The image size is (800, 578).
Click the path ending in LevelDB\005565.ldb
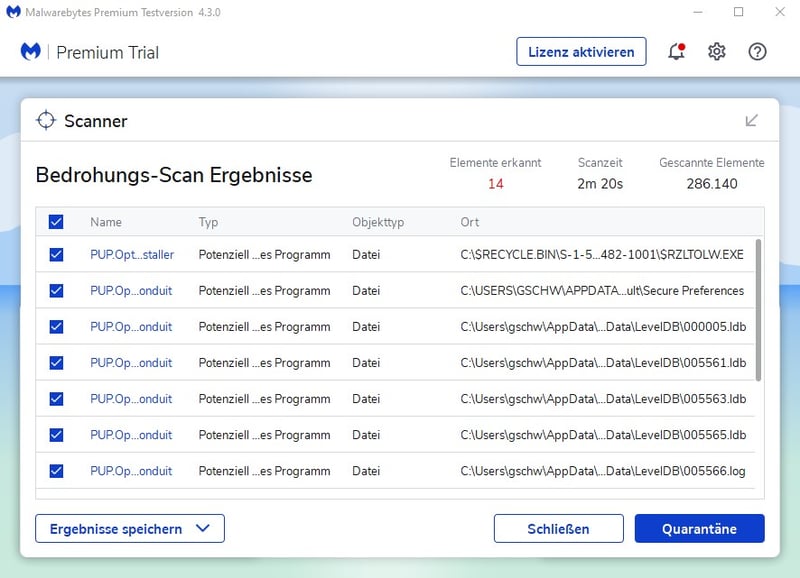(x=603, y=435)
